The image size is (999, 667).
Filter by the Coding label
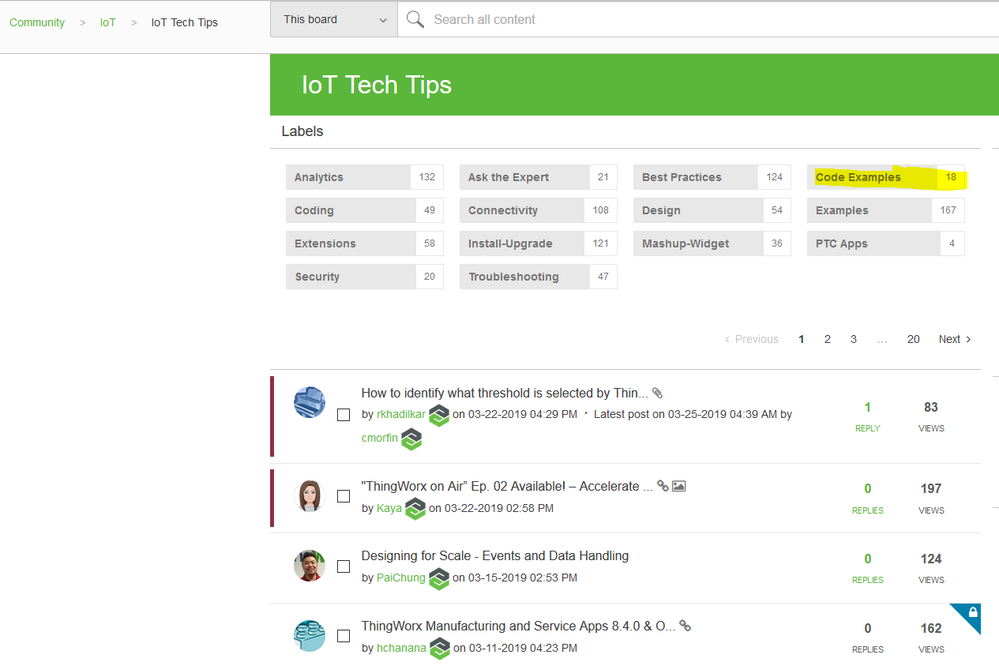[364, 210]
